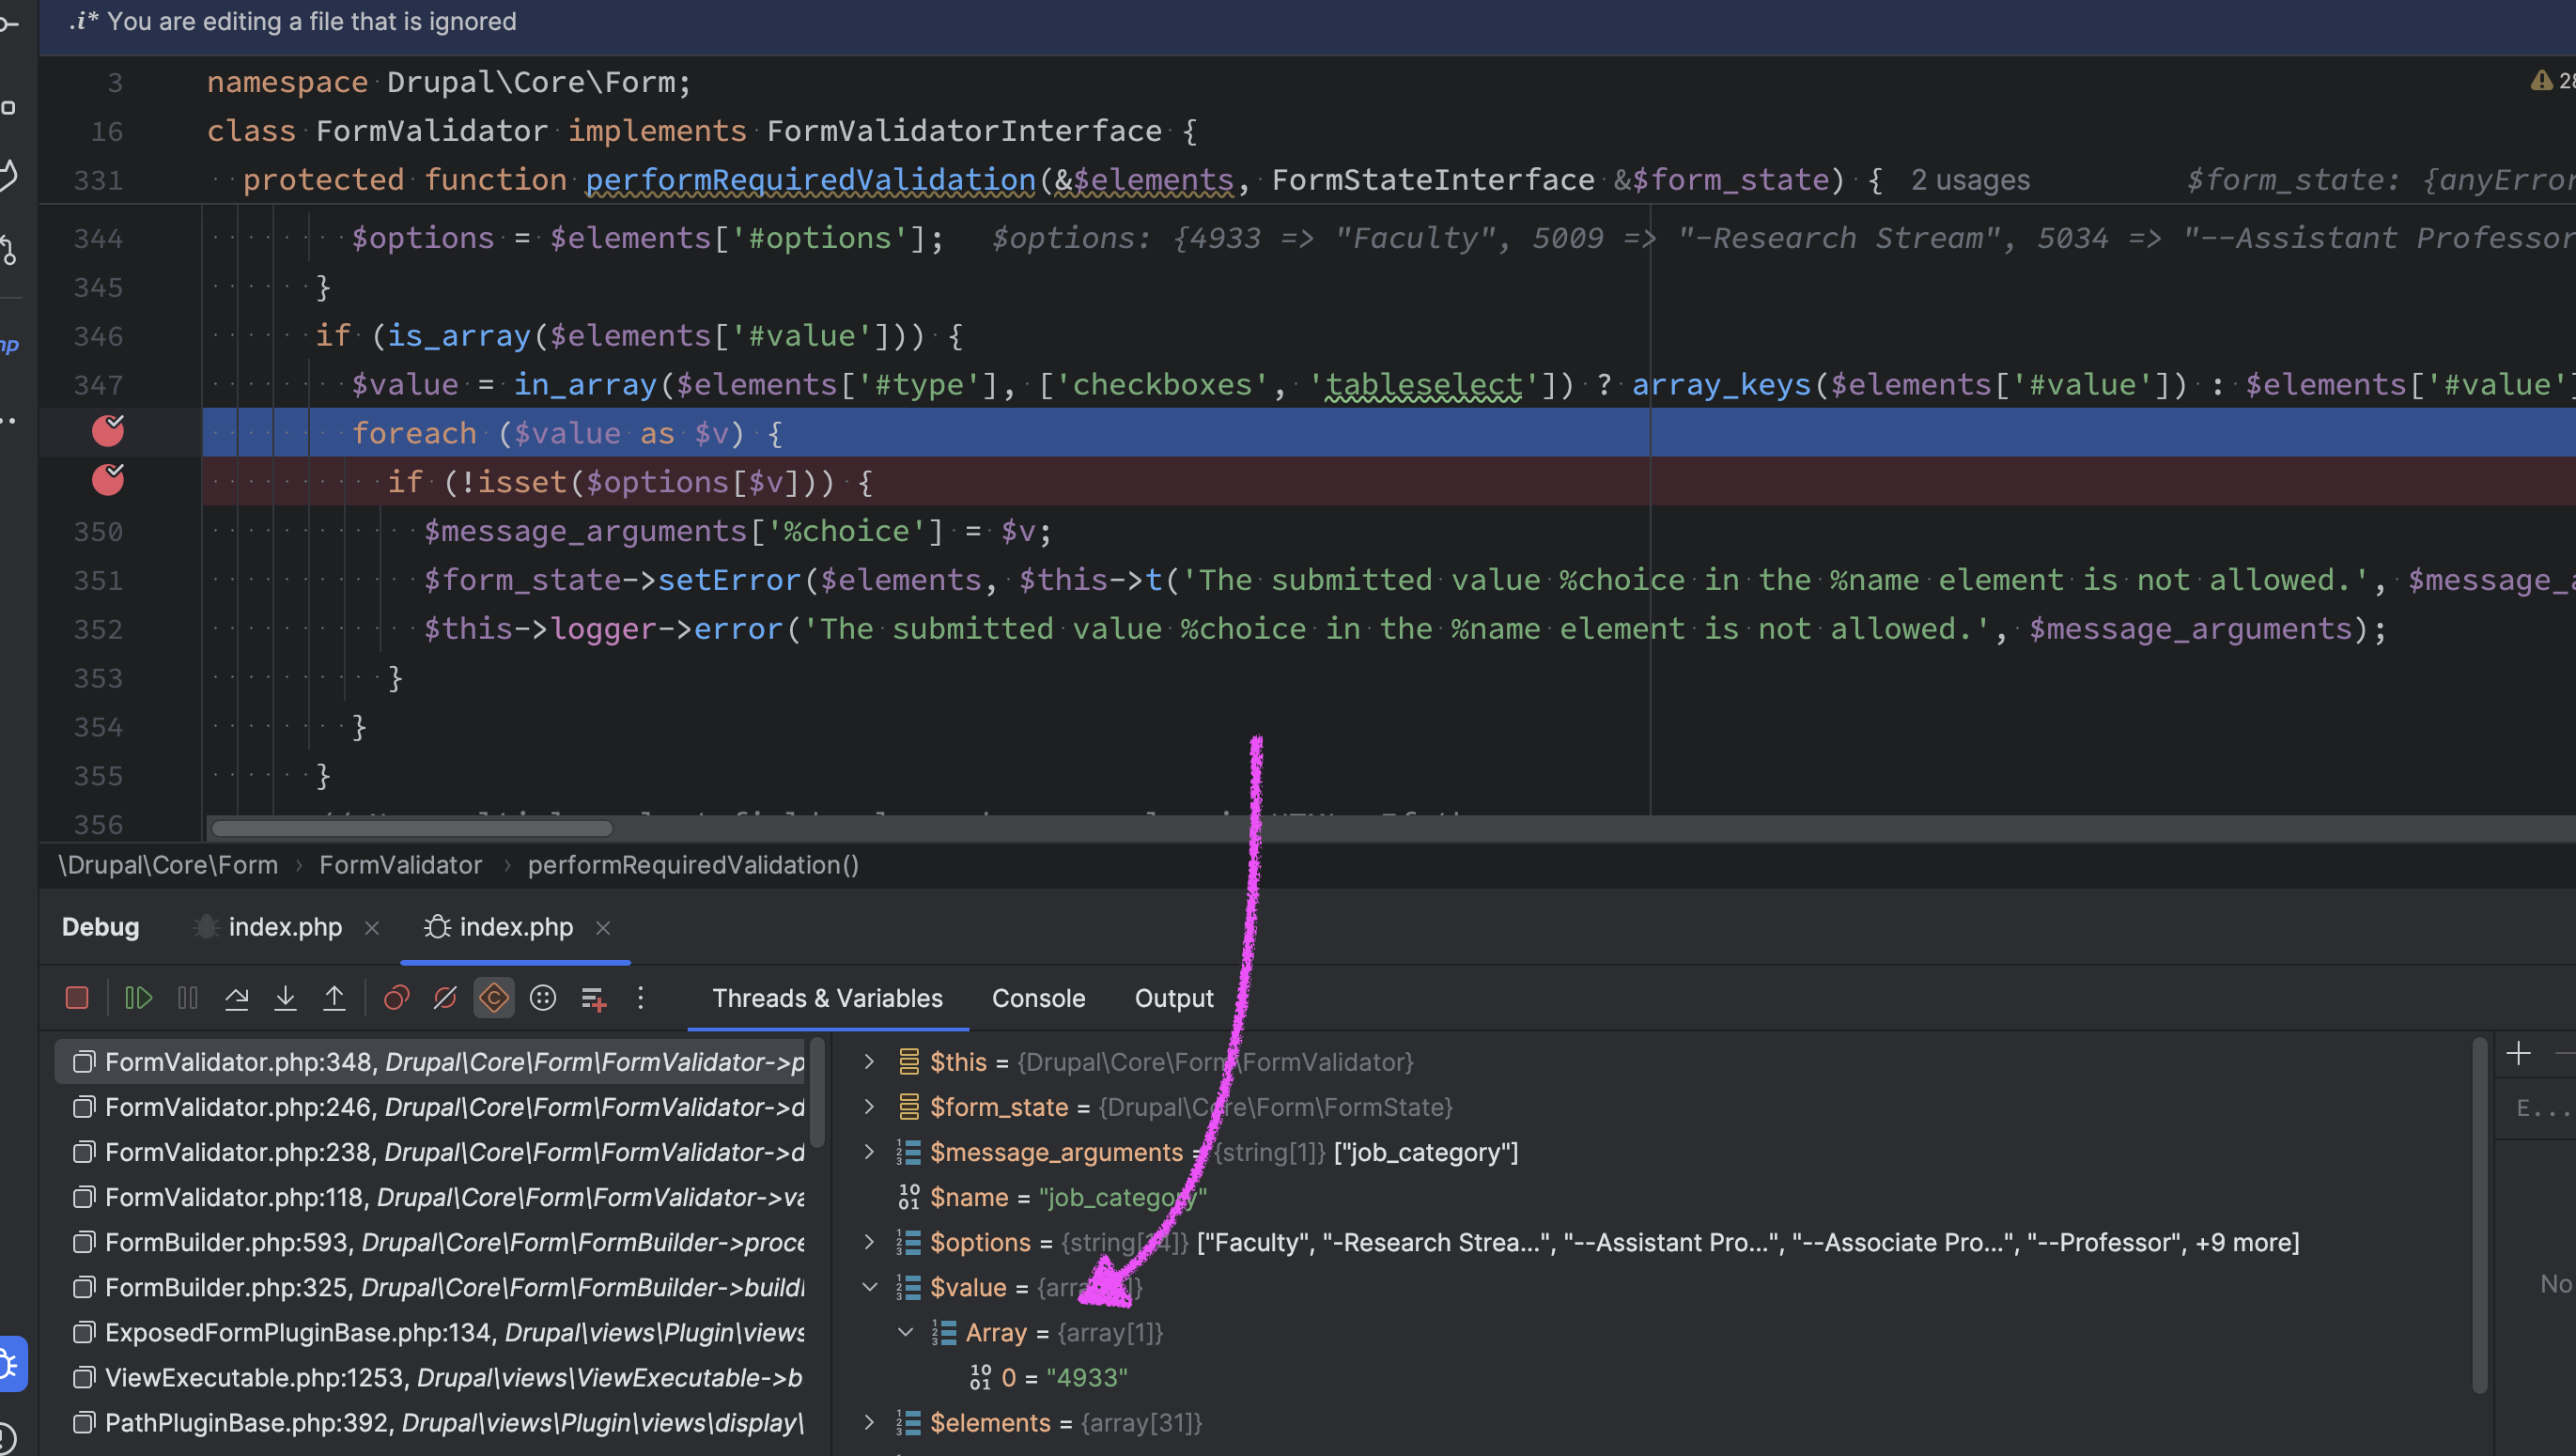Stop the debug session with the red Stop icon

click(x=77, y=998)
